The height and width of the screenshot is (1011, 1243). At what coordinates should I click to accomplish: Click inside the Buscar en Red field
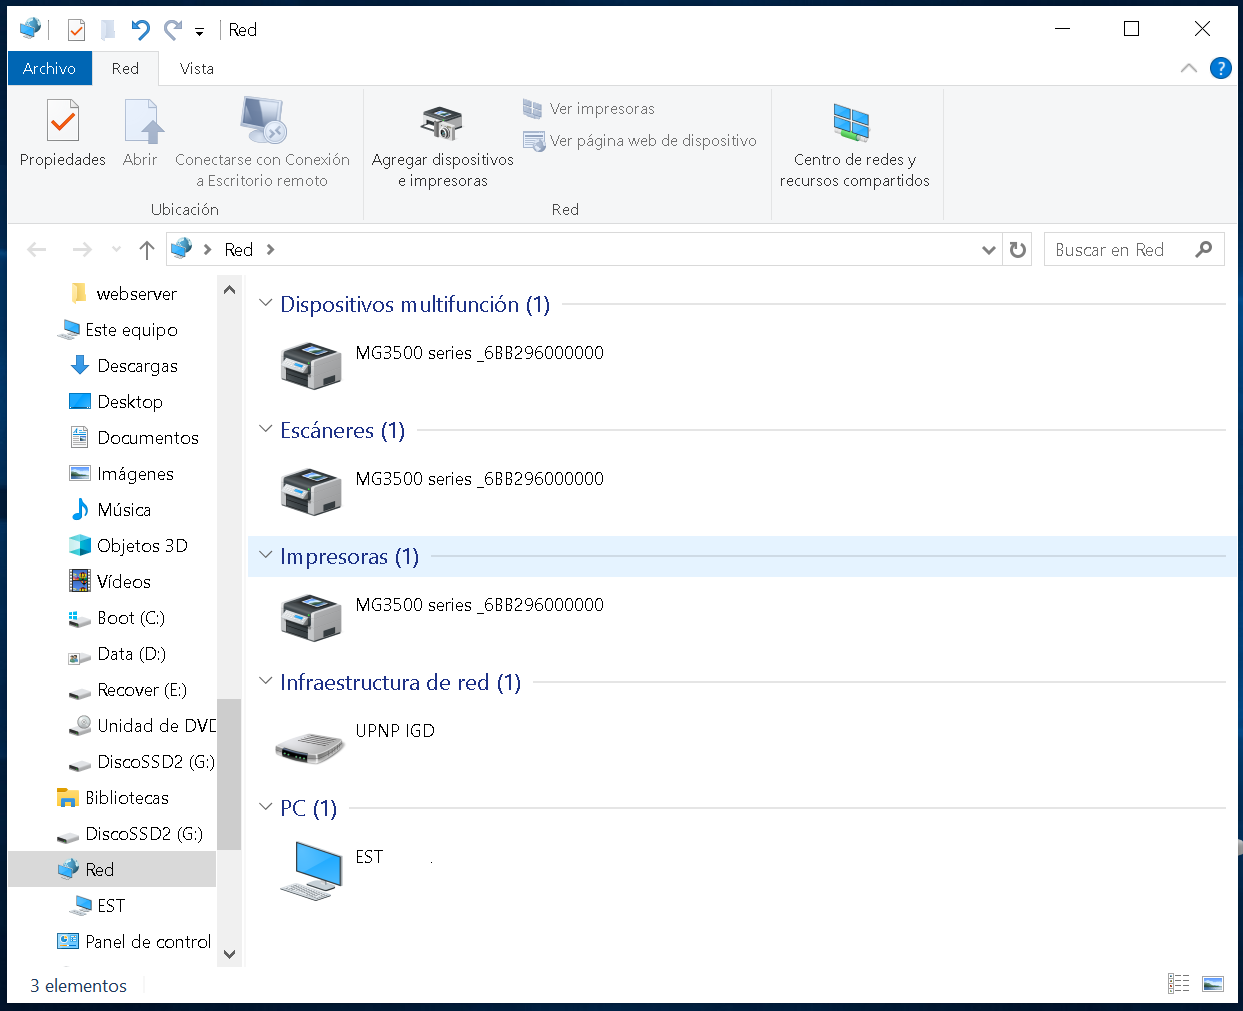point(1118,250)
